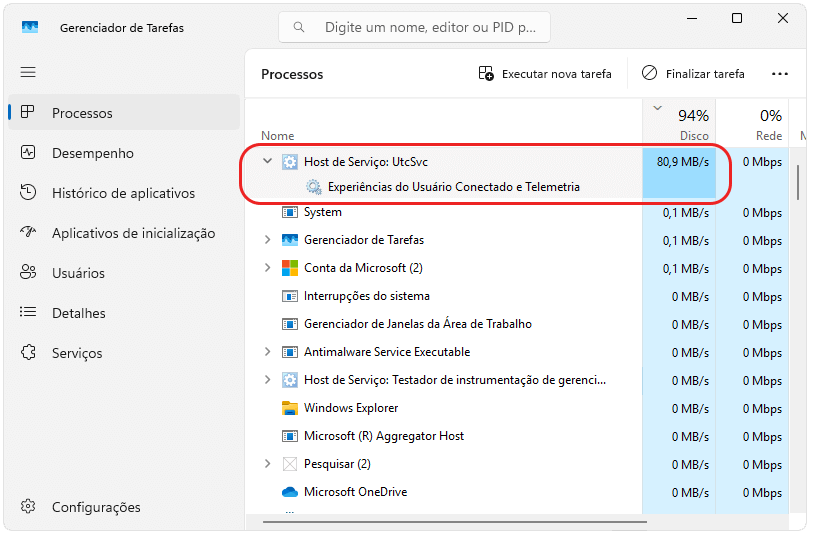Screen dimensions: 813x537
Task: Click the Configurações gear icon
Action: [x=28, y=506]
